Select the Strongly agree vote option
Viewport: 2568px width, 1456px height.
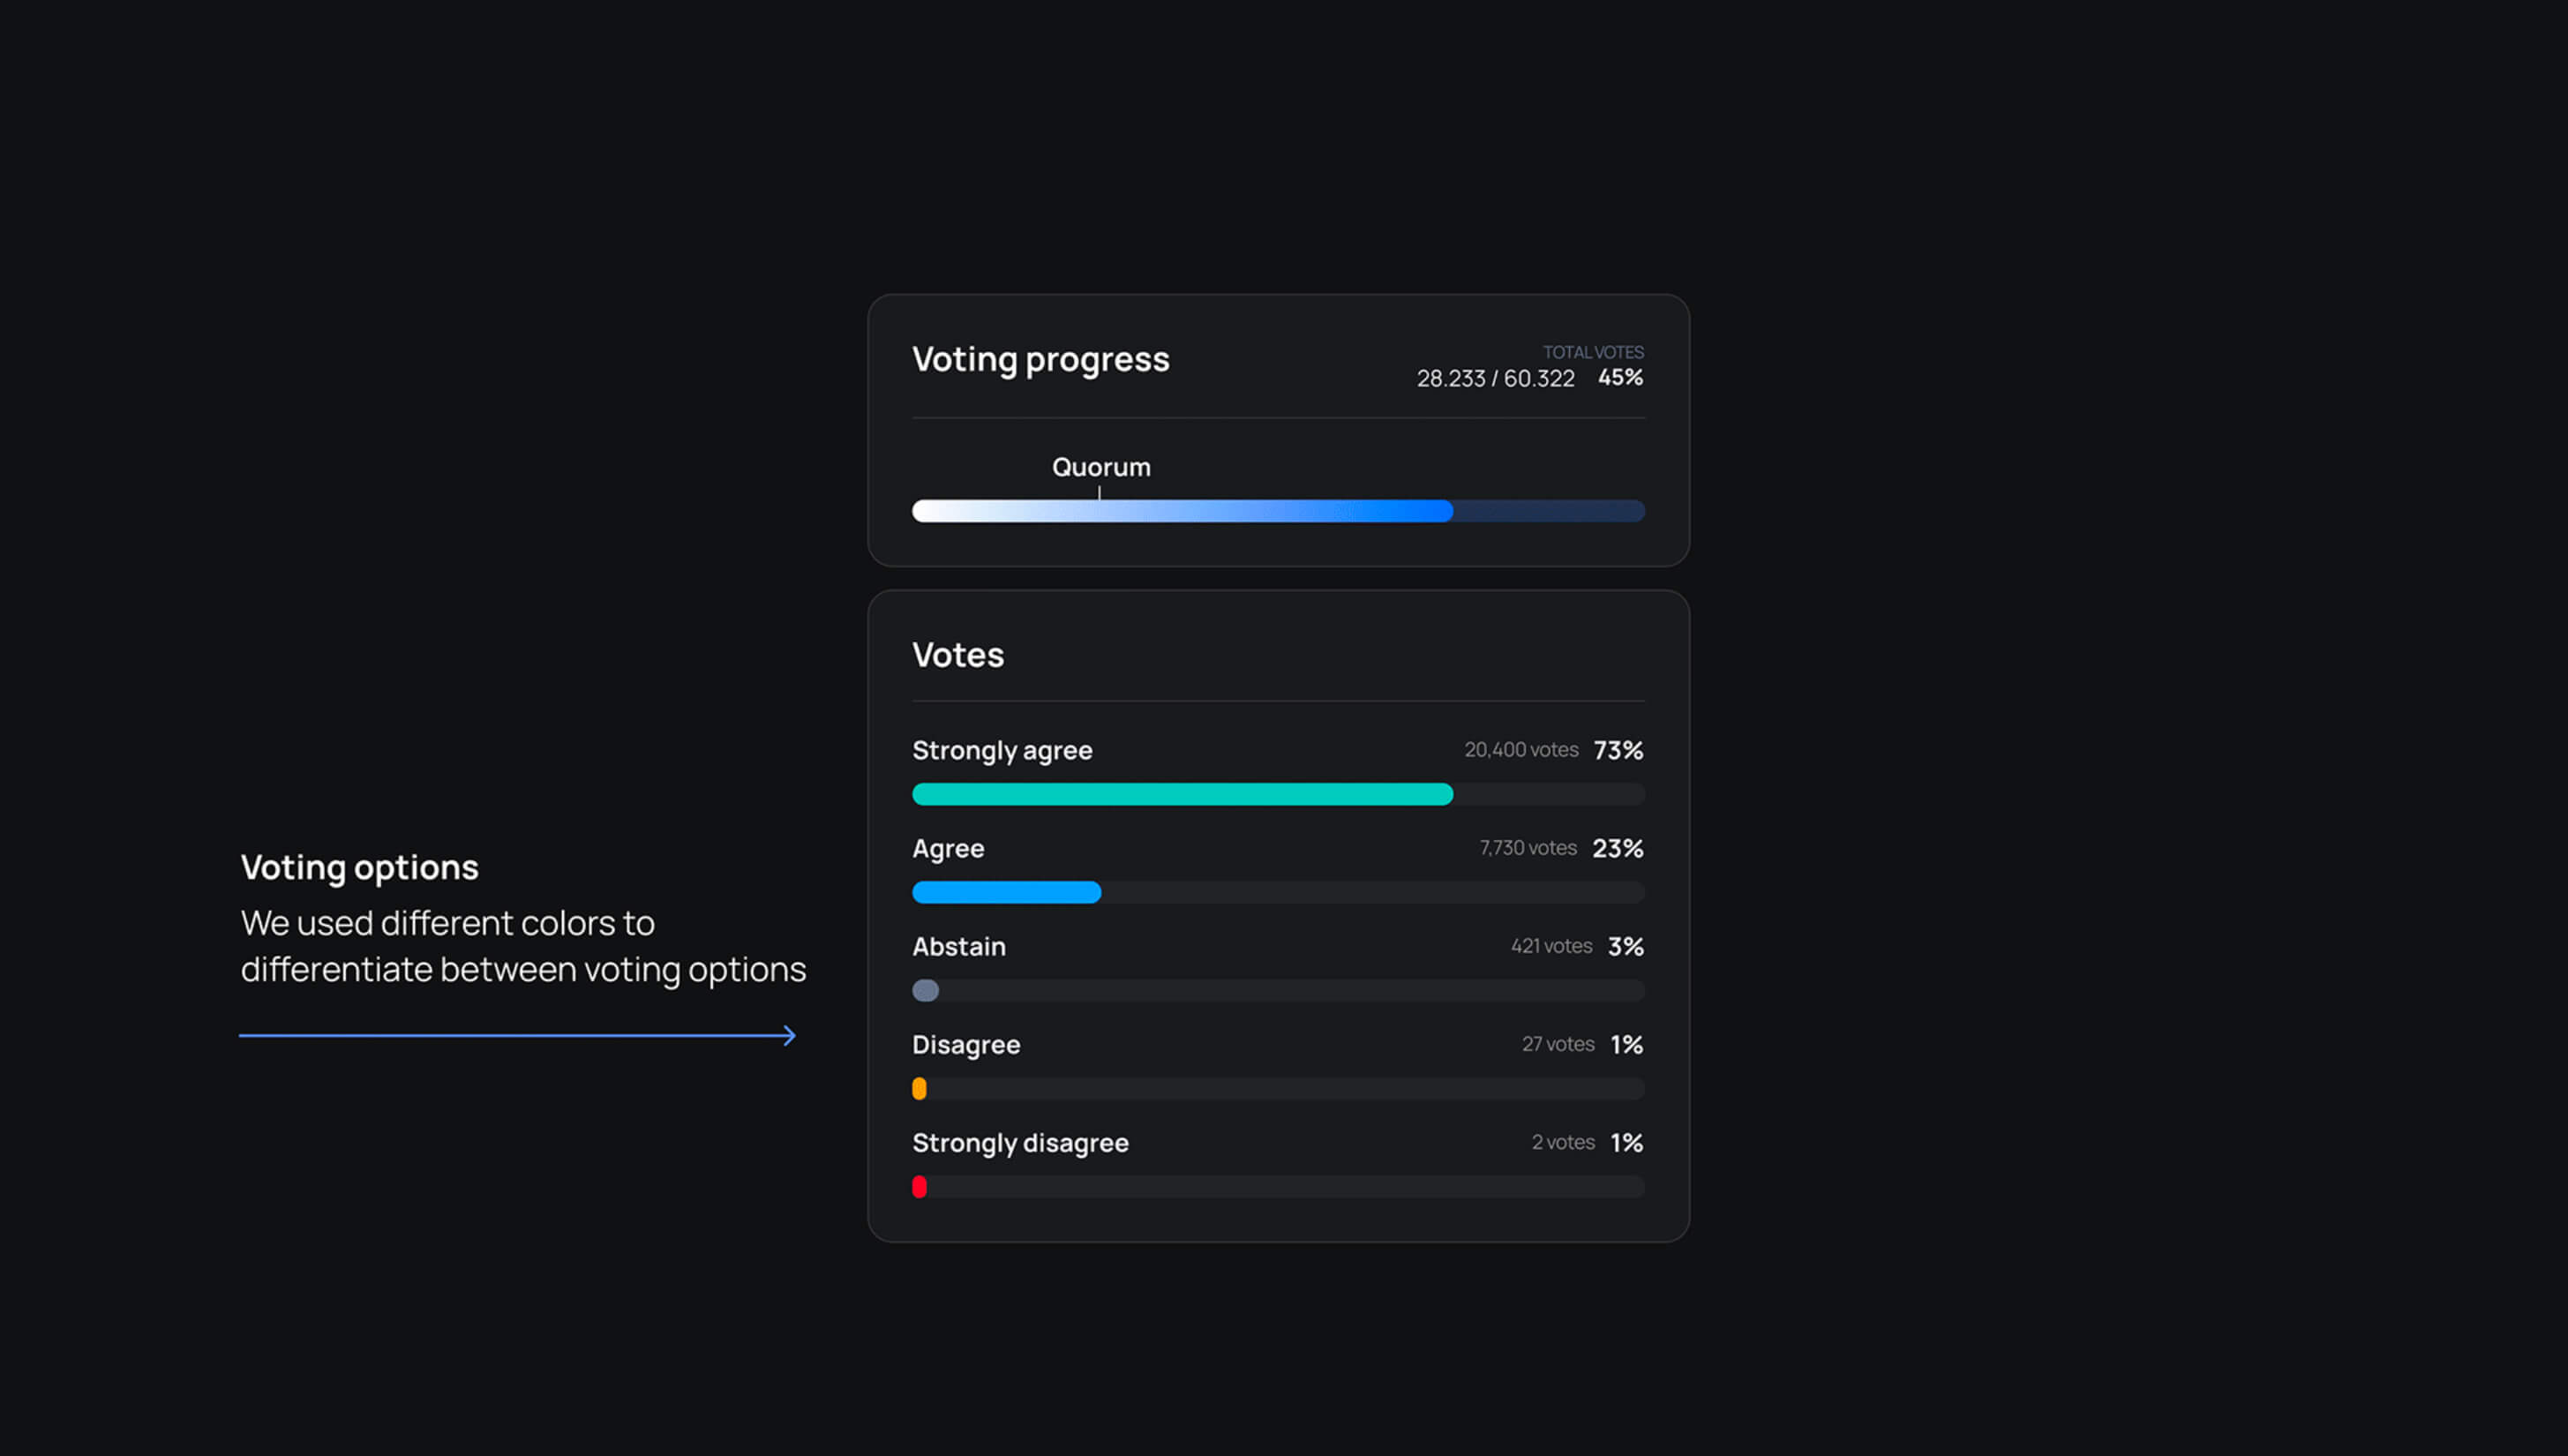[x=1002, y=750]
